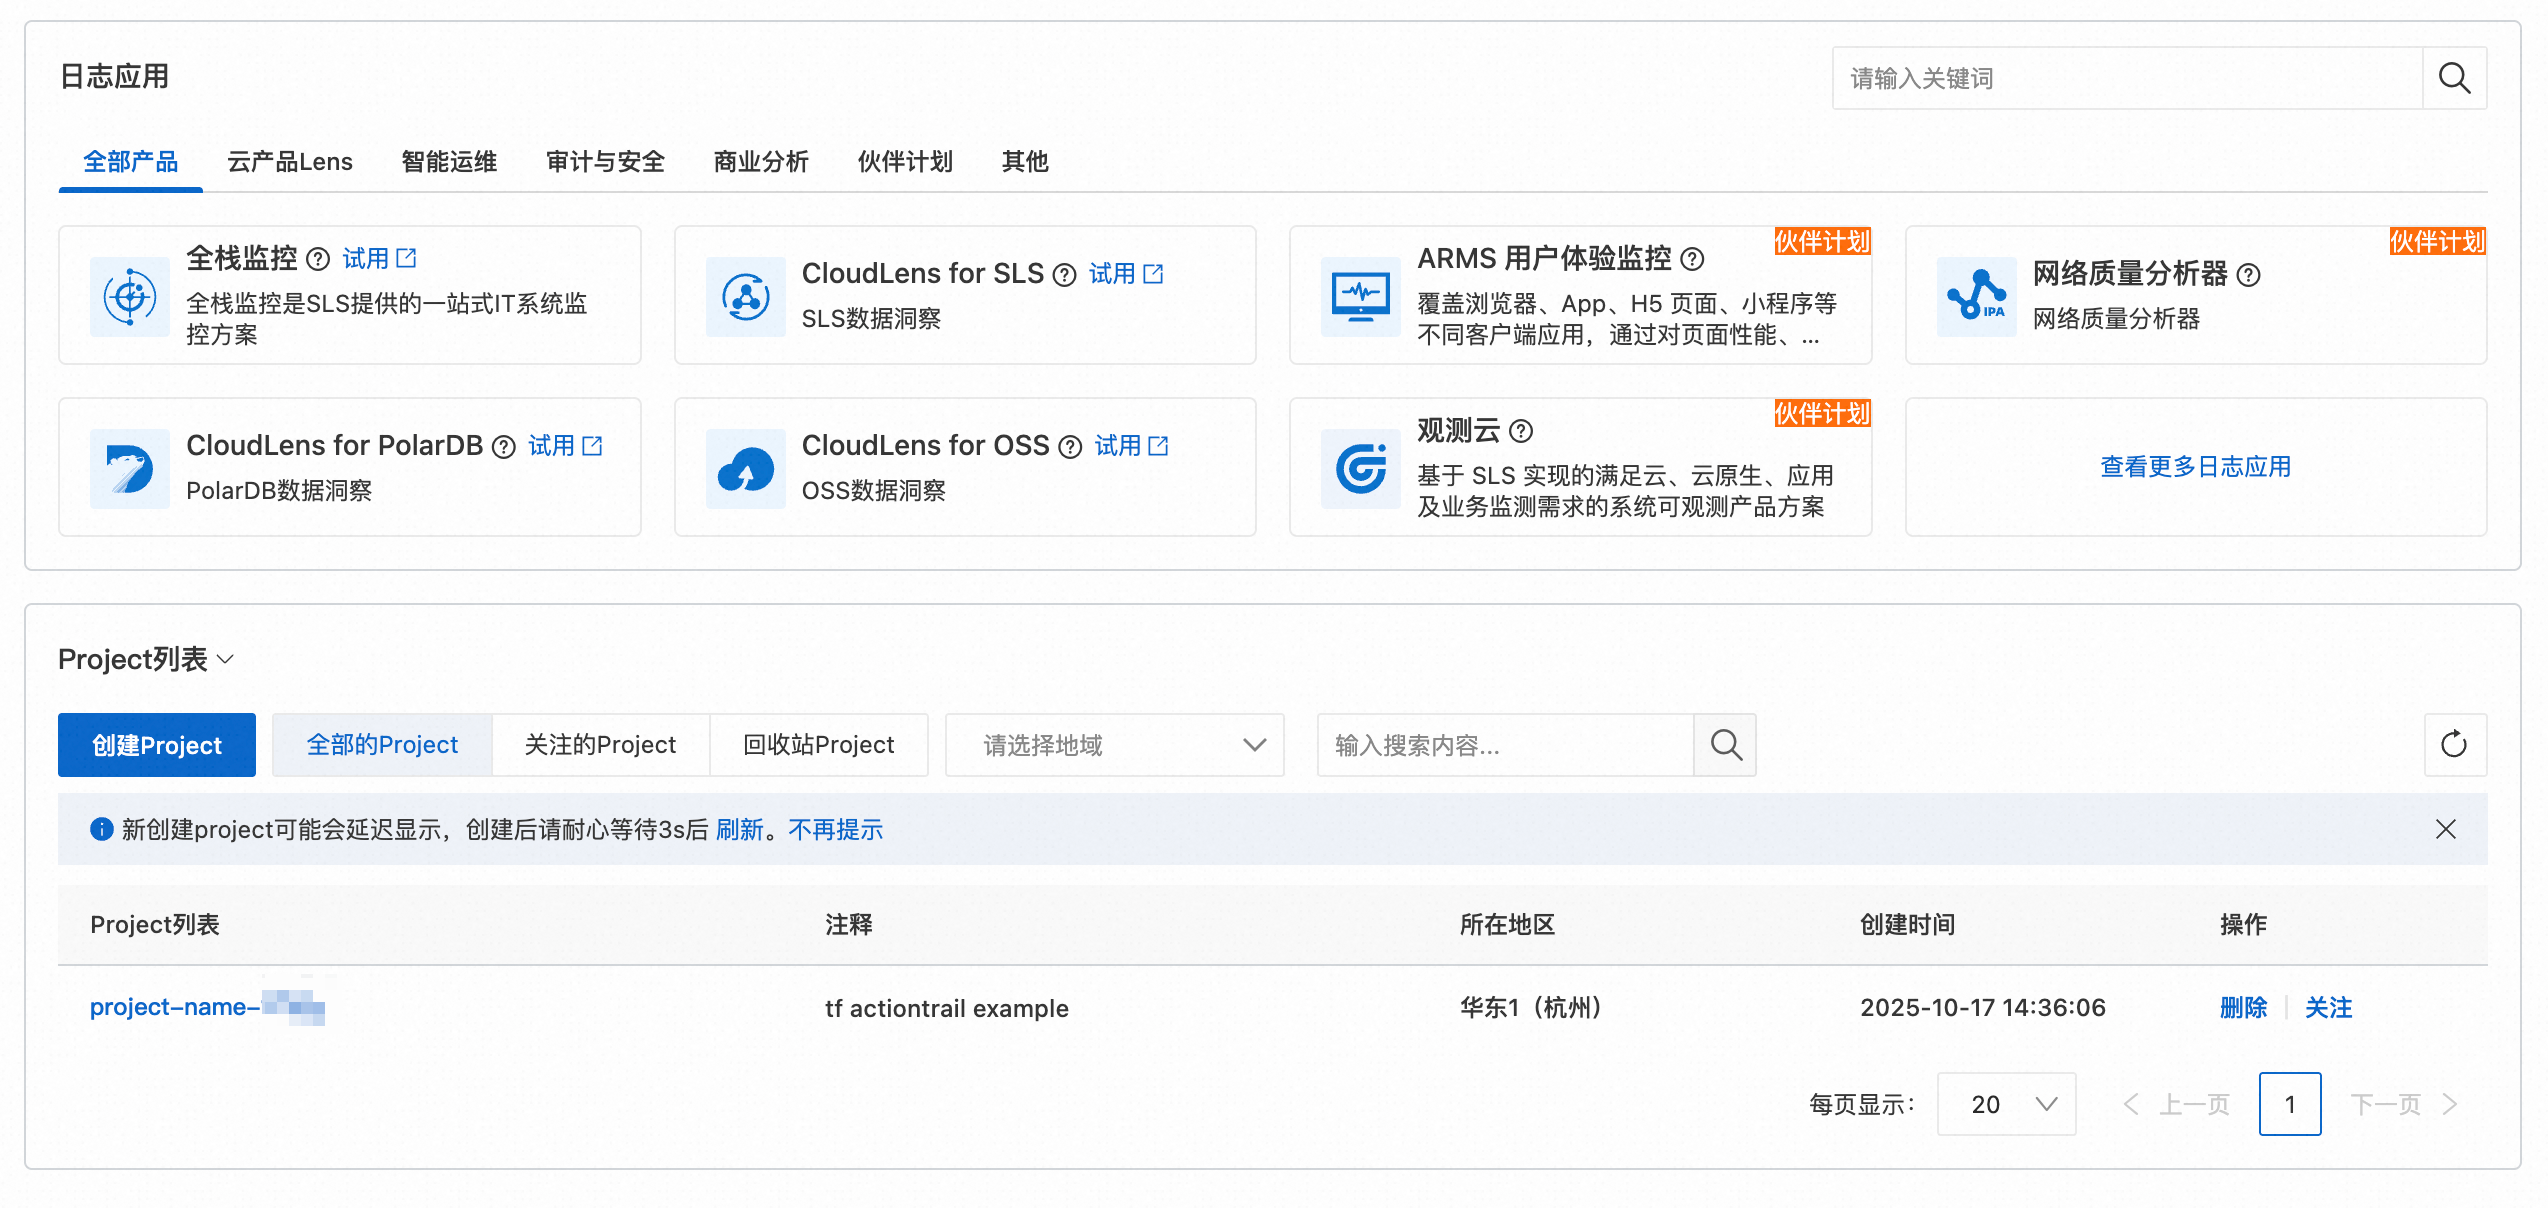2548x1208 pixels.
Task: Refresh the Project list with reload icon
Action: (x=2454, y=745)
